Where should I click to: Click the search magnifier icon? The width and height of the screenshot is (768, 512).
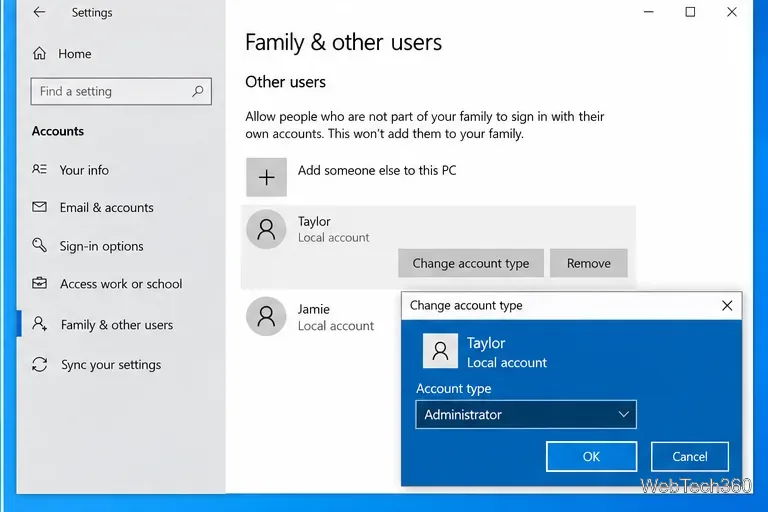click(198, 91)
